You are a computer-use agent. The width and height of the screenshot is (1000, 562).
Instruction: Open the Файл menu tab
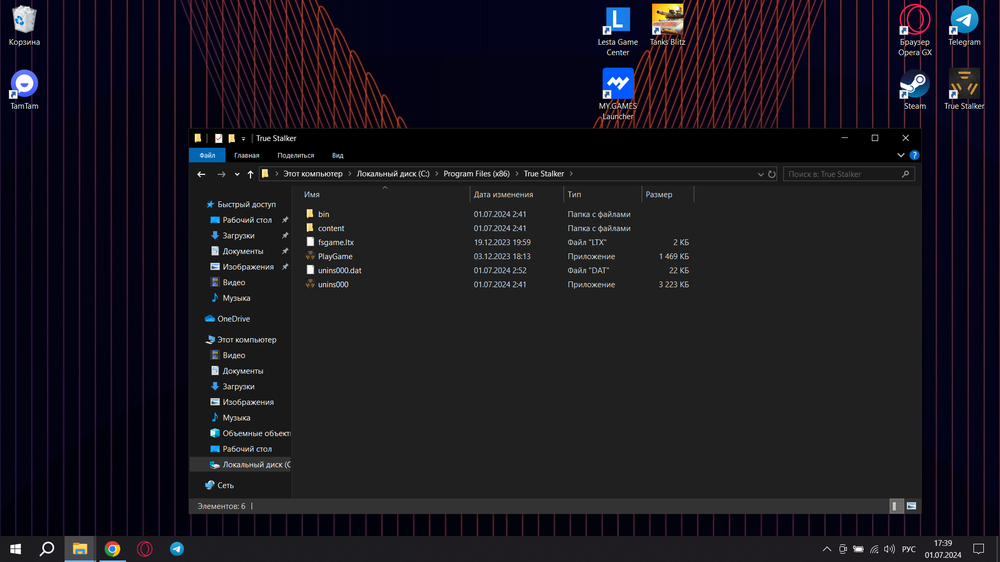click(207, 156)
